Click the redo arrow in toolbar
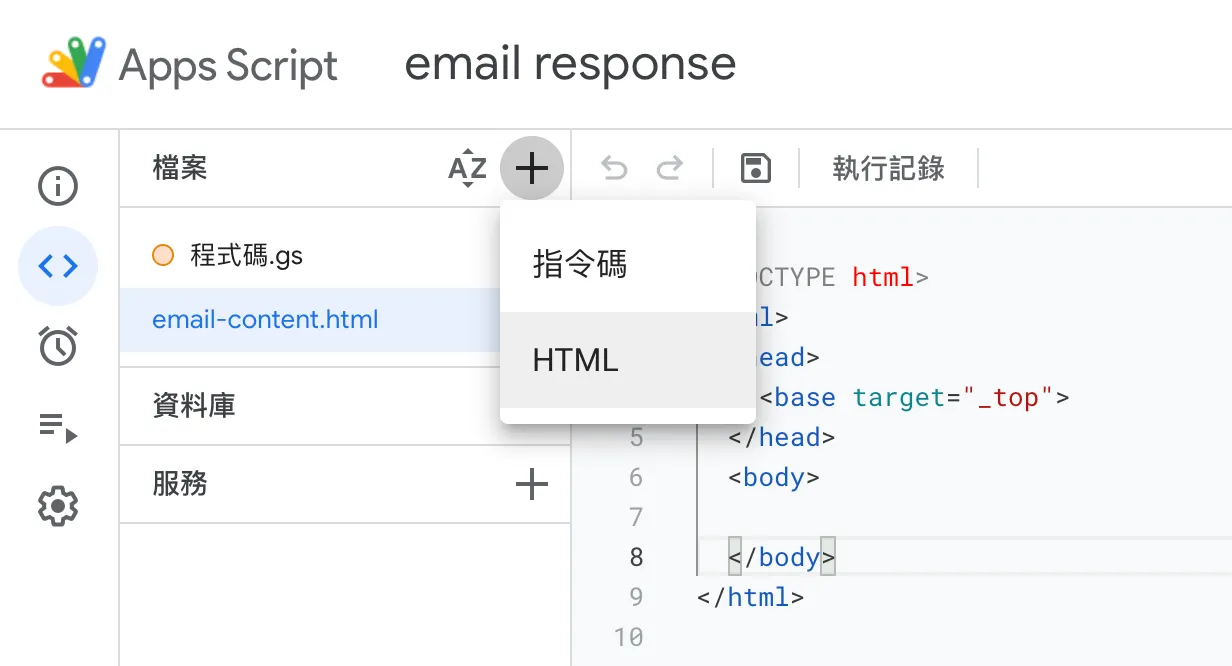 click(x=668, y=168)
